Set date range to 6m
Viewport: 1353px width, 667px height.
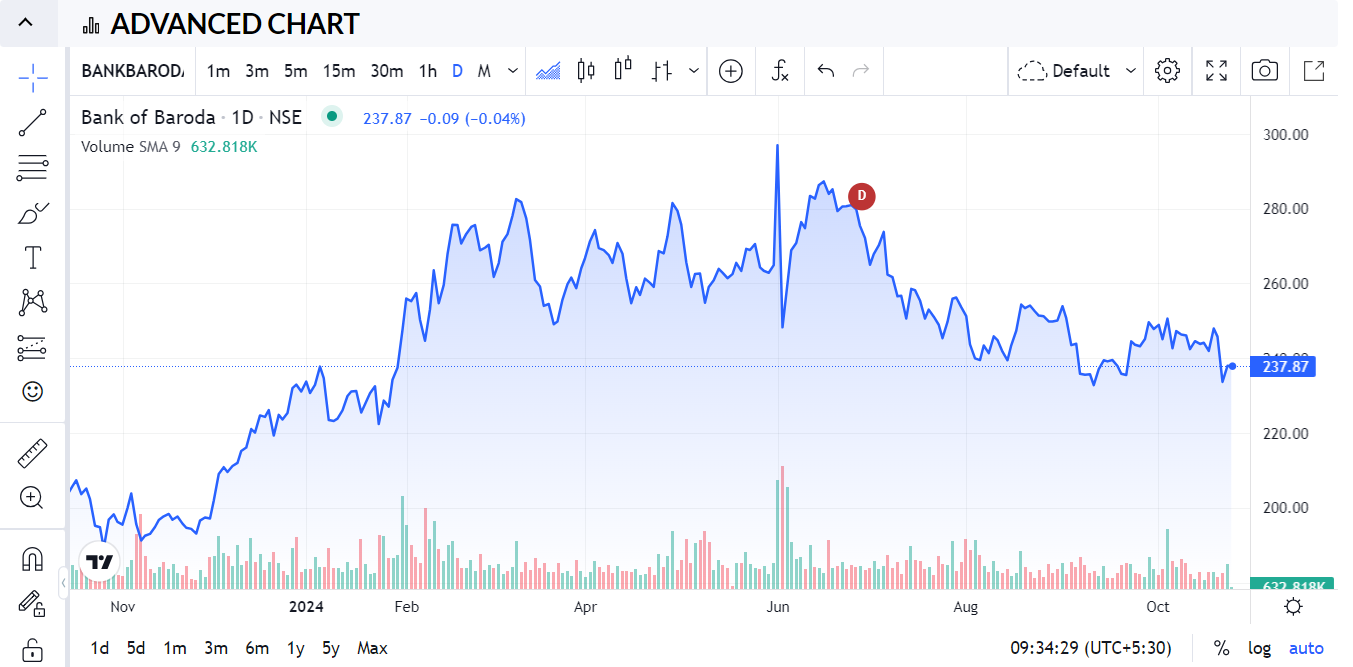click(257, 648)
